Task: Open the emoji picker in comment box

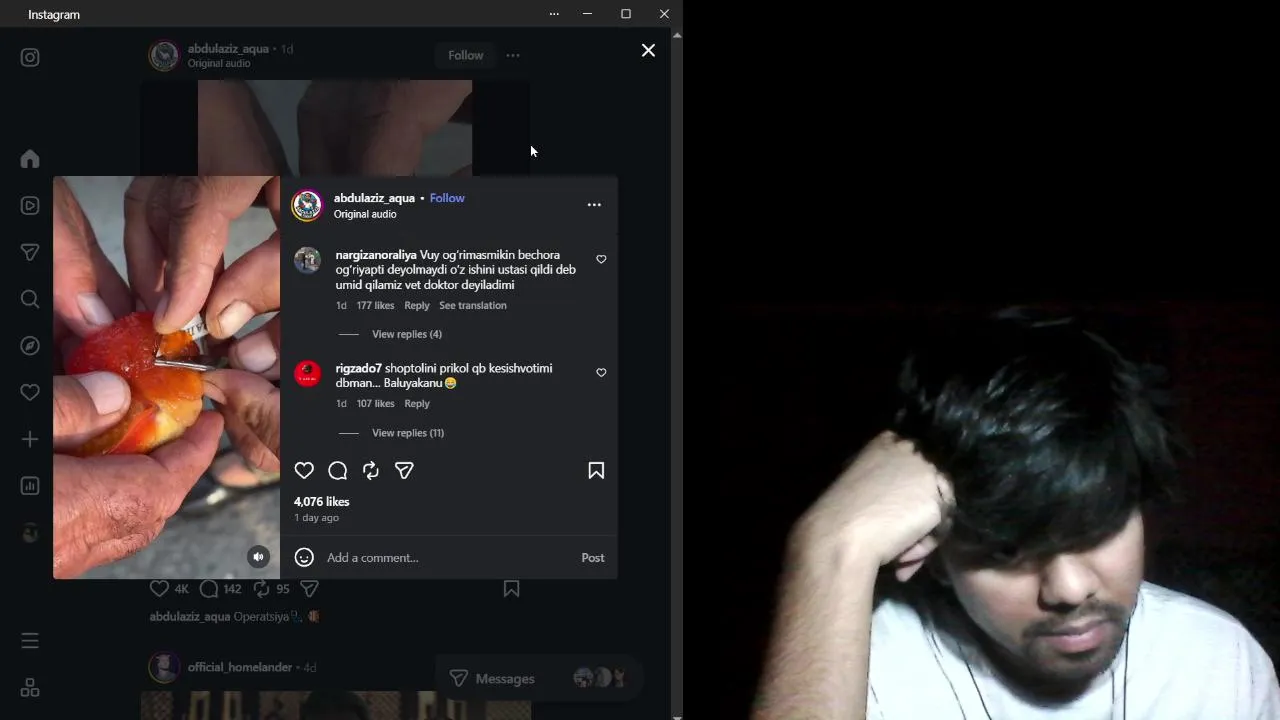Action: tap(304, 557)
